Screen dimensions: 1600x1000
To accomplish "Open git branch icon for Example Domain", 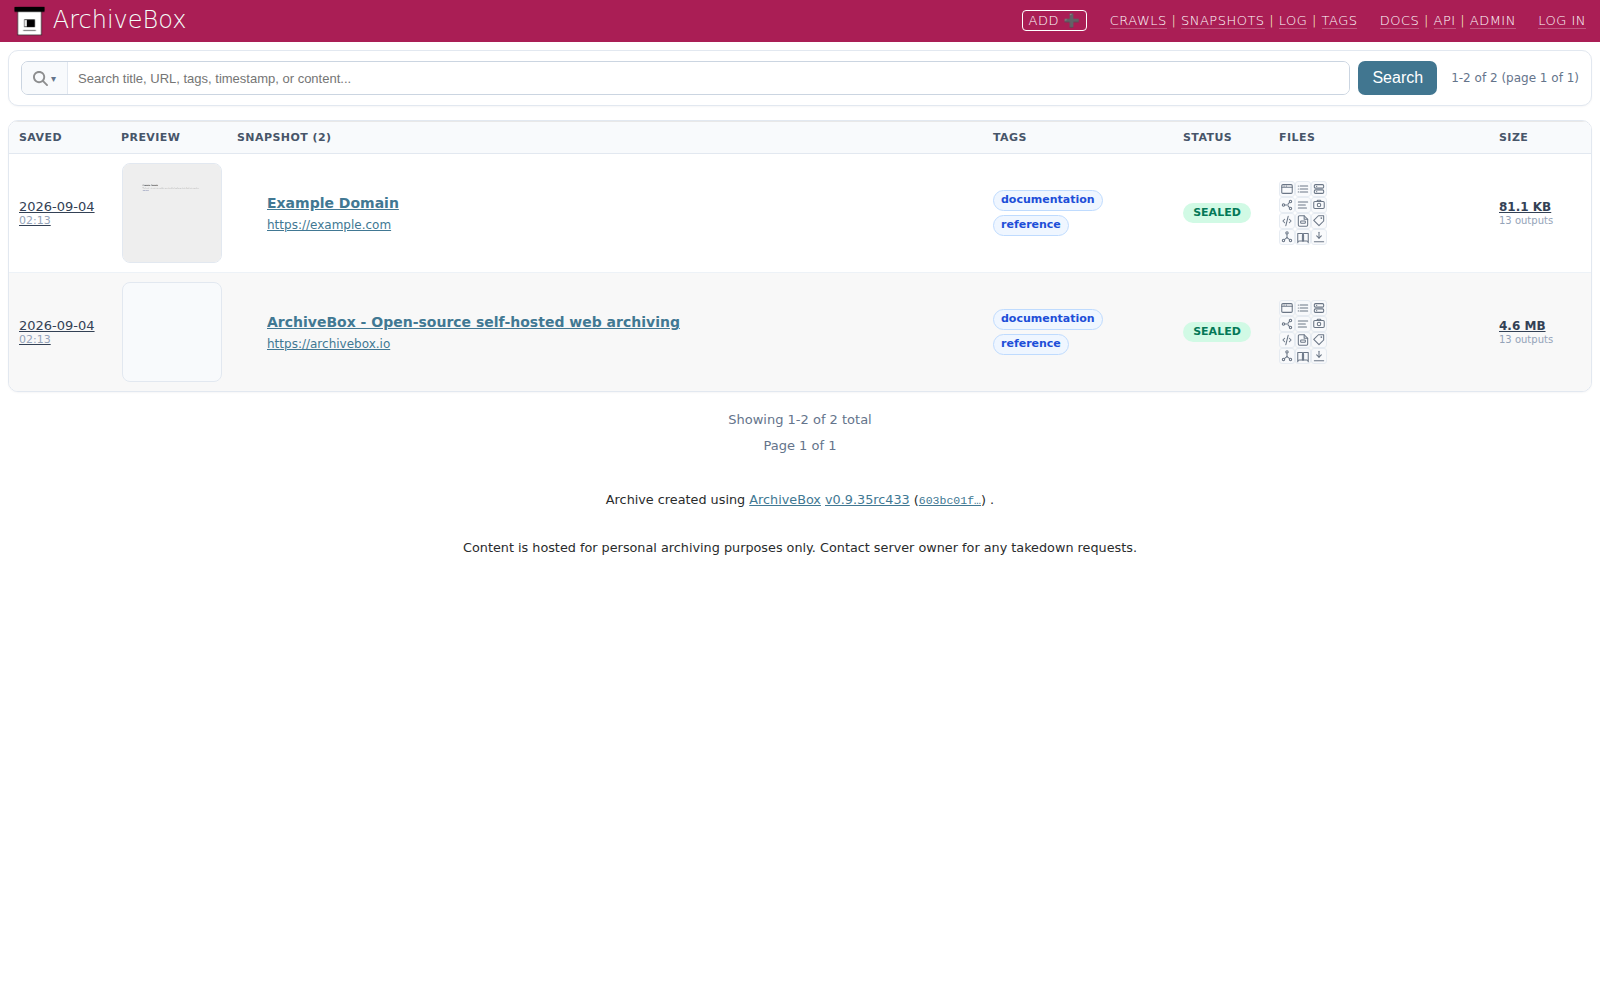I will point(1287,237).
